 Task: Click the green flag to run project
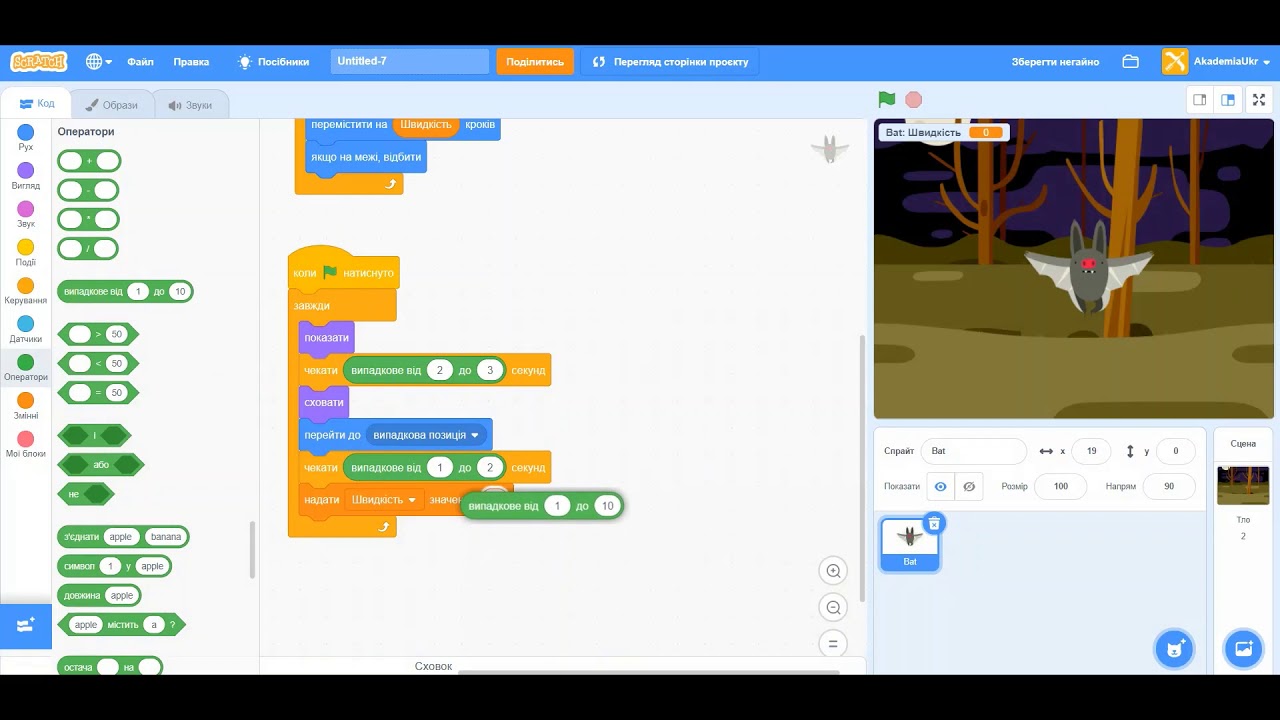[x=887, y=99]
